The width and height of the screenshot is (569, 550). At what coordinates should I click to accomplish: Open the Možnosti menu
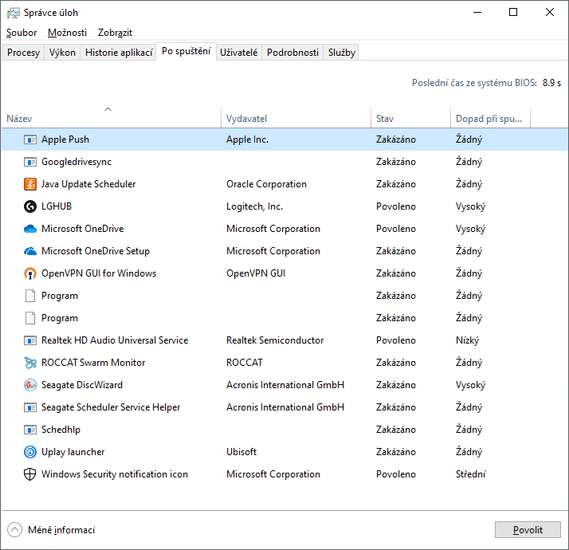coord(67,33)
